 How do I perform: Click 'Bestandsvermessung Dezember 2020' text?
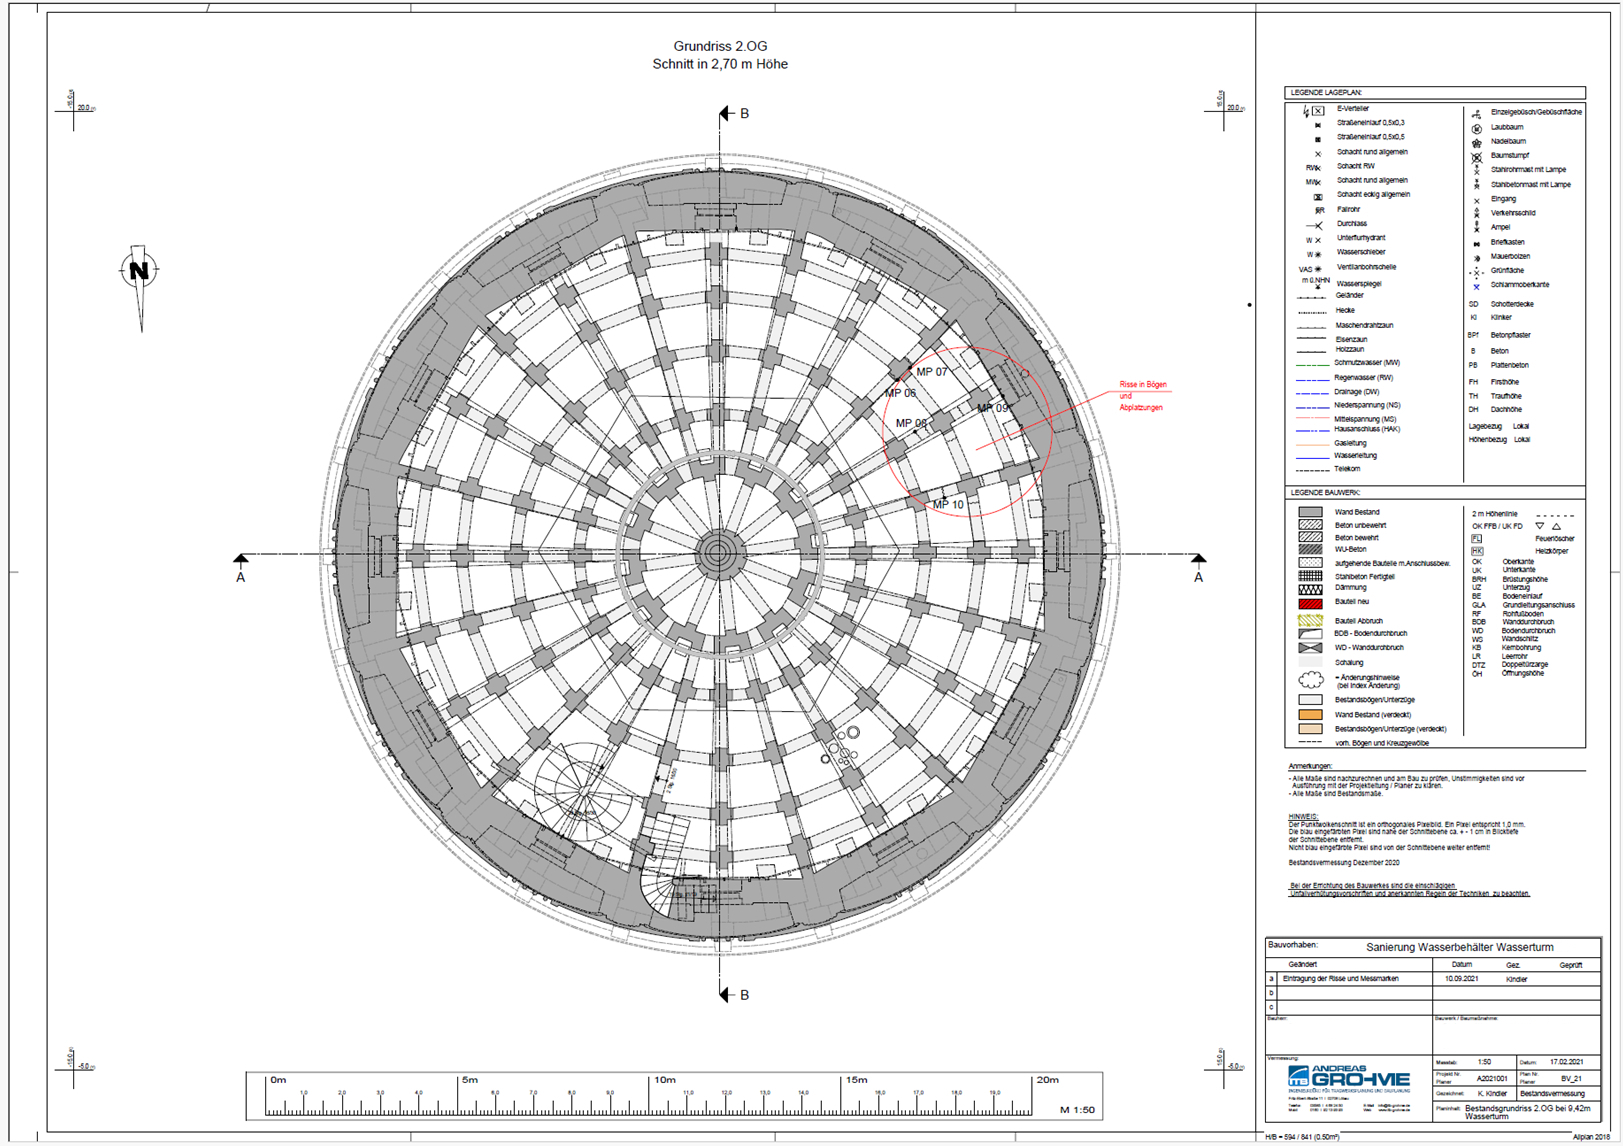coord(1344,862)
